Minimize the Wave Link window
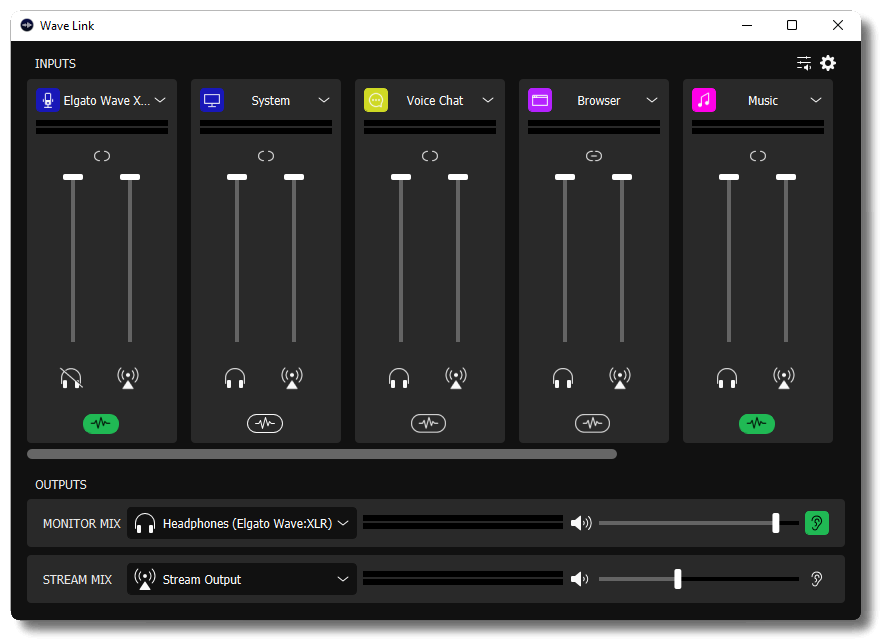 click(747, 25)
